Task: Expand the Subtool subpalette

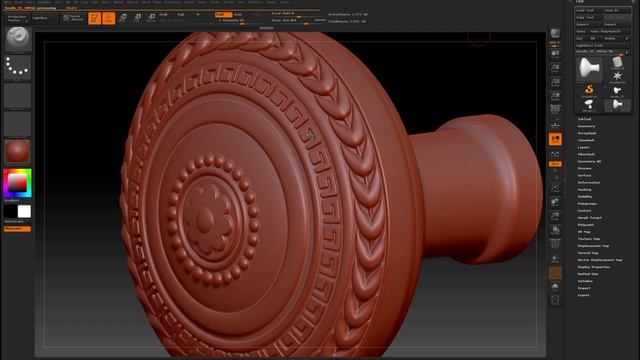Action: [x=584, y=119]
